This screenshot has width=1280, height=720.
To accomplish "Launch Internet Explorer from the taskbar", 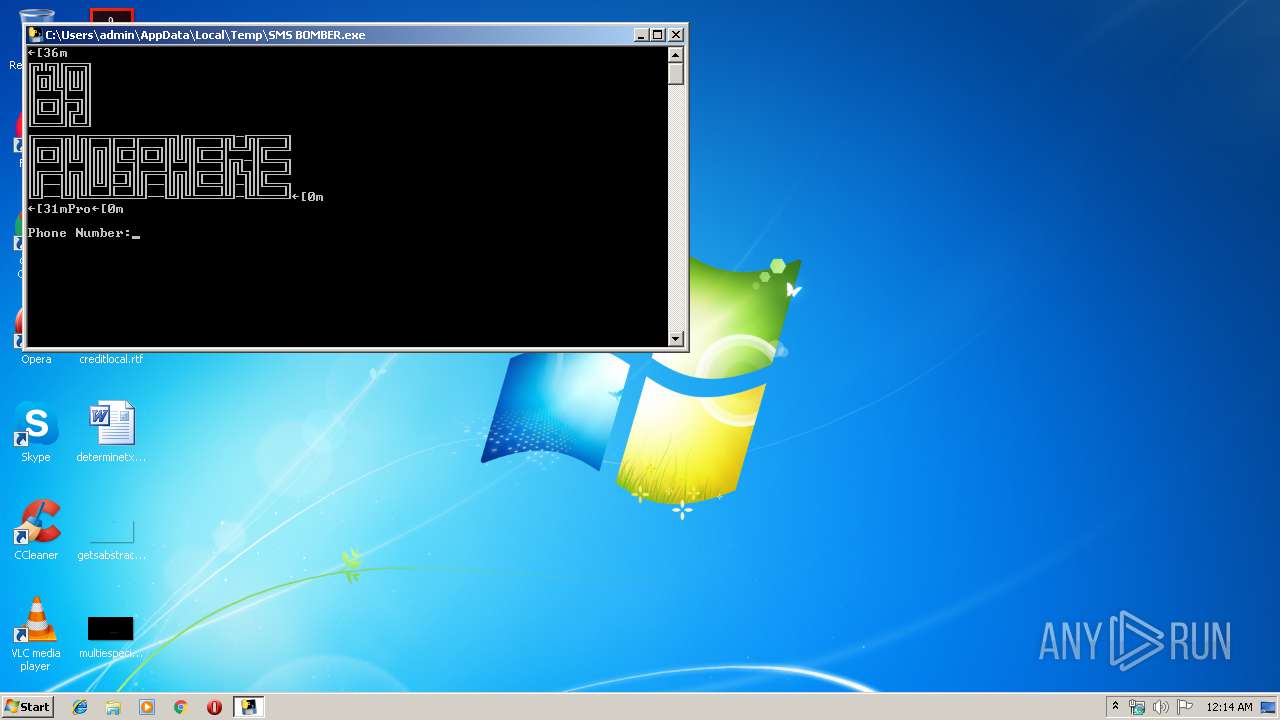I will click(x=80, y=707).
